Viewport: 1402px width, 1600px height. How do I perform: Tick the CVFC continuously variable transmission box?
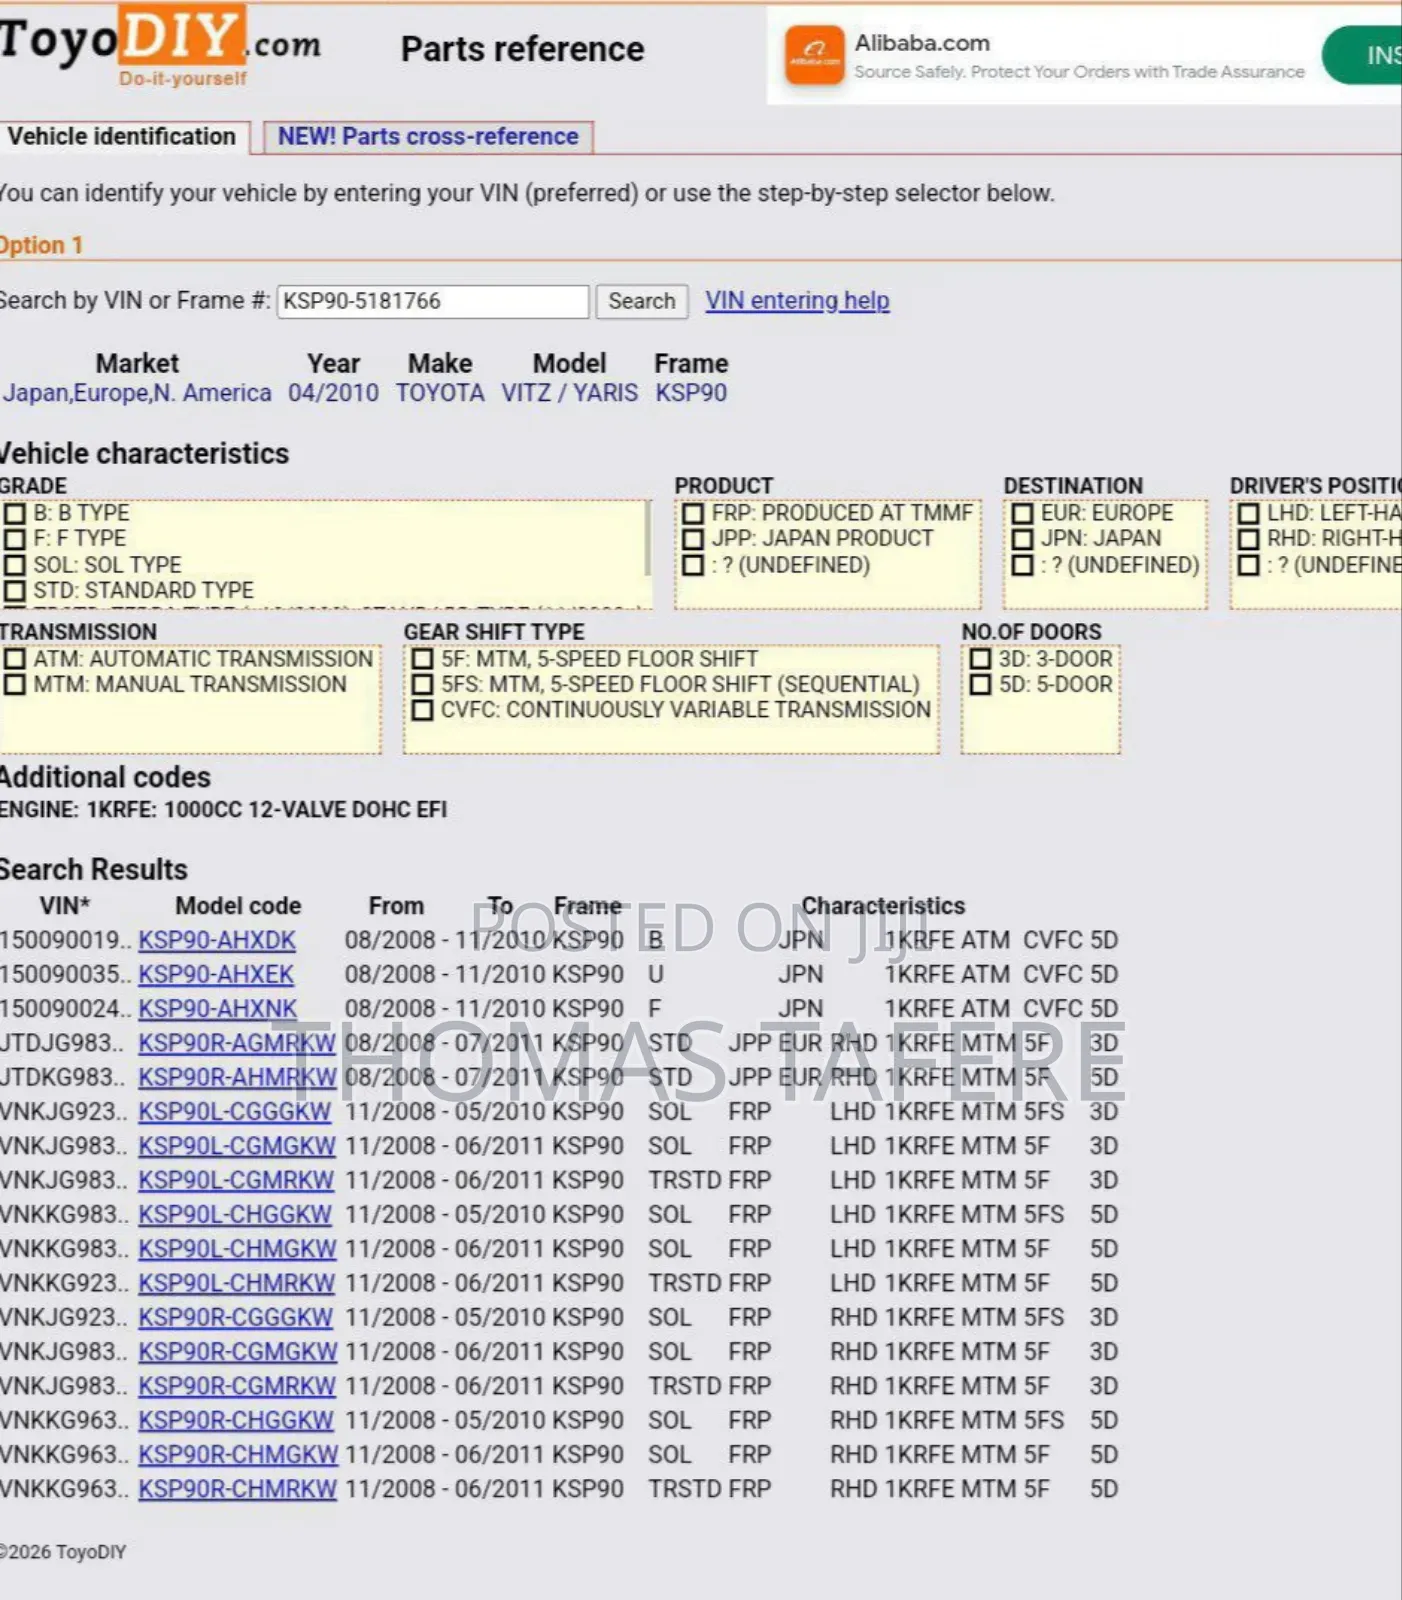click(x=423, y=710)
